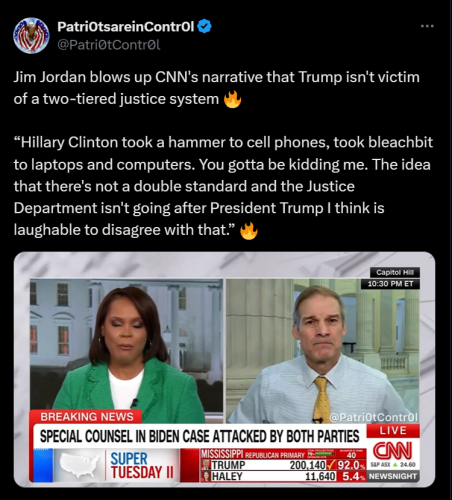Click the 10:30 PM ET time label
Viewport: 452px width, 500px height.
coord(390,284)
